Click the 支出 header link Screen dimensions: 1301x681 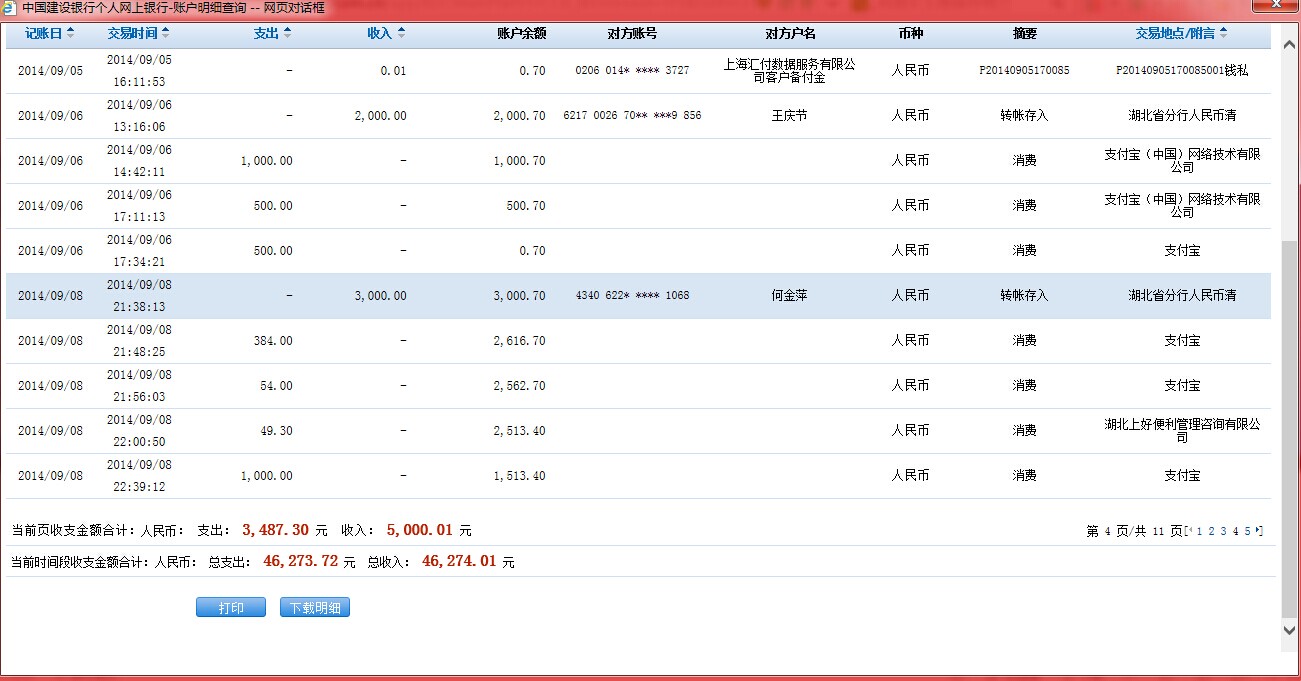(x=267, y=33)
